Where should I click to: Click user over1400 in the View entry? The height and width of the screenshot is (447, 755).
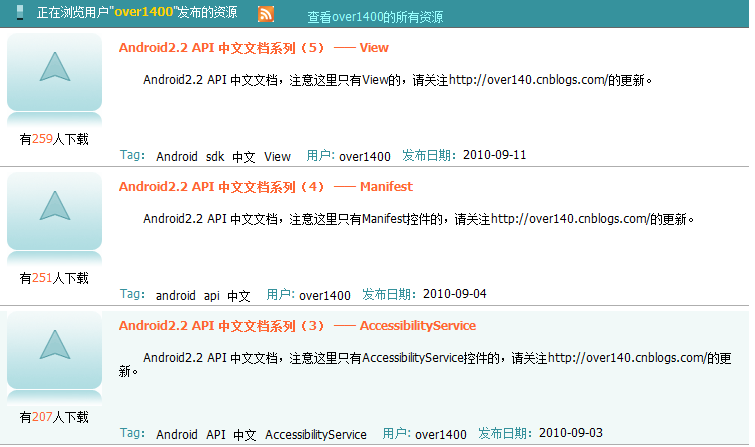point(364,157)
